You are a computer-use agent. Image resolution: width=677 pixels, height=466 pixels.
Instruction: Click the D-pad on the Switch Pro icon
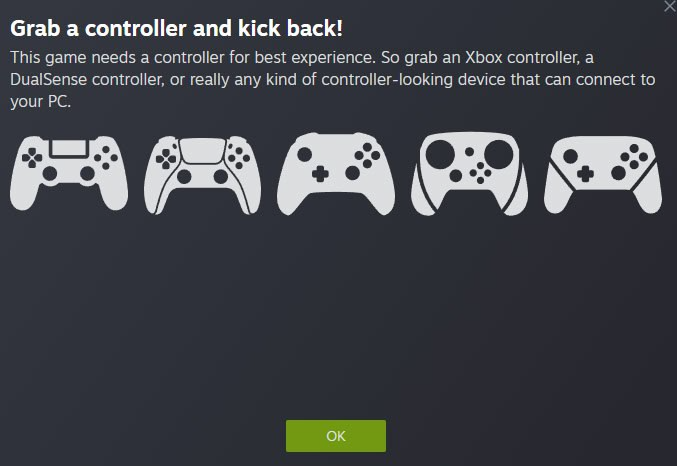[x=585, y=174]
